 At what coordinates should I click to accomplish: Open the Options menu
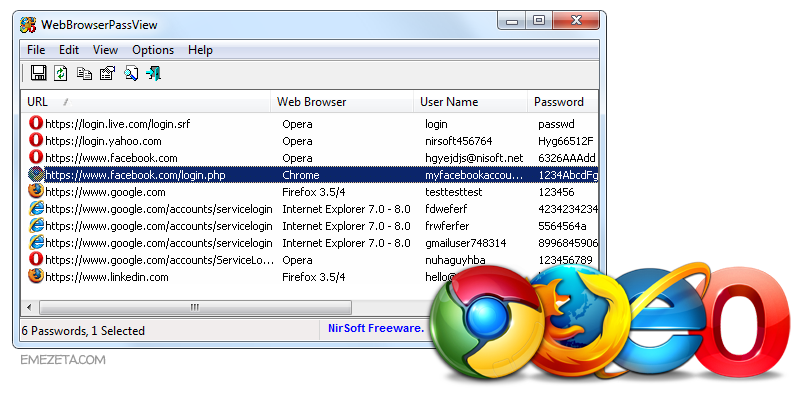(x=153, y=50)
